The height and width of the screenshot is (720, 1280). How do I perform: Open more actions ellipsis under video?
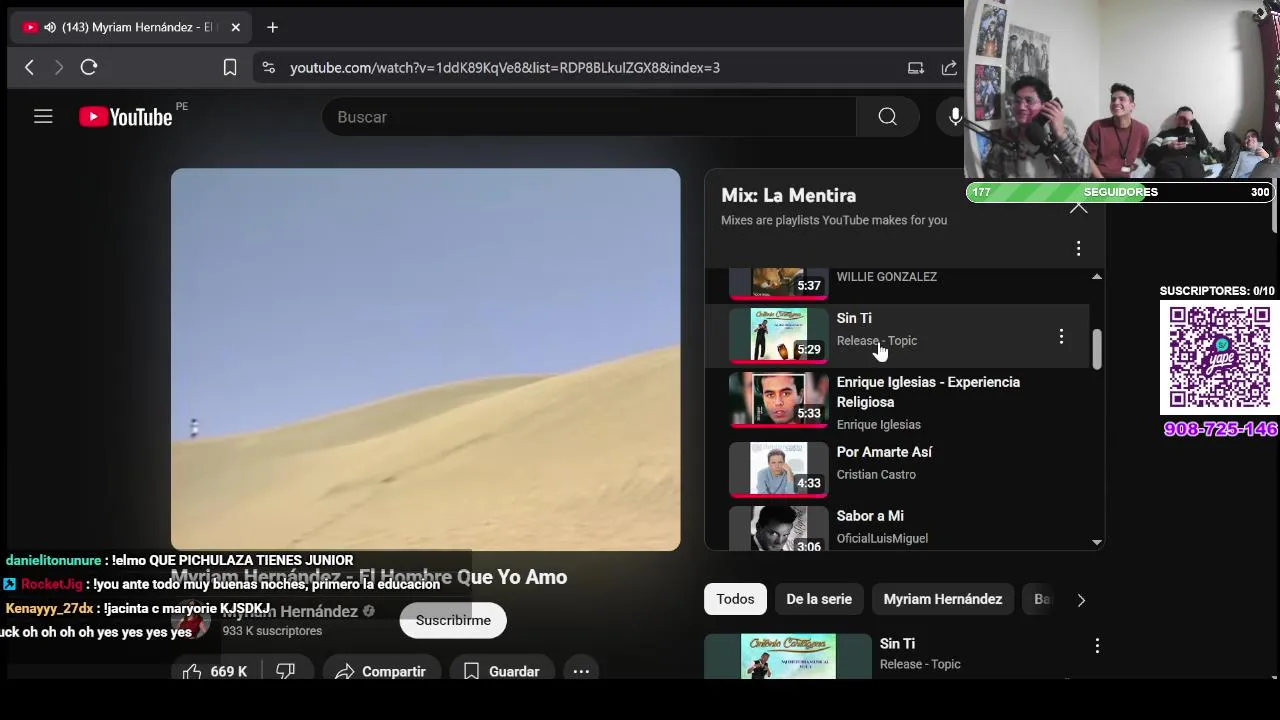(581, 671)
